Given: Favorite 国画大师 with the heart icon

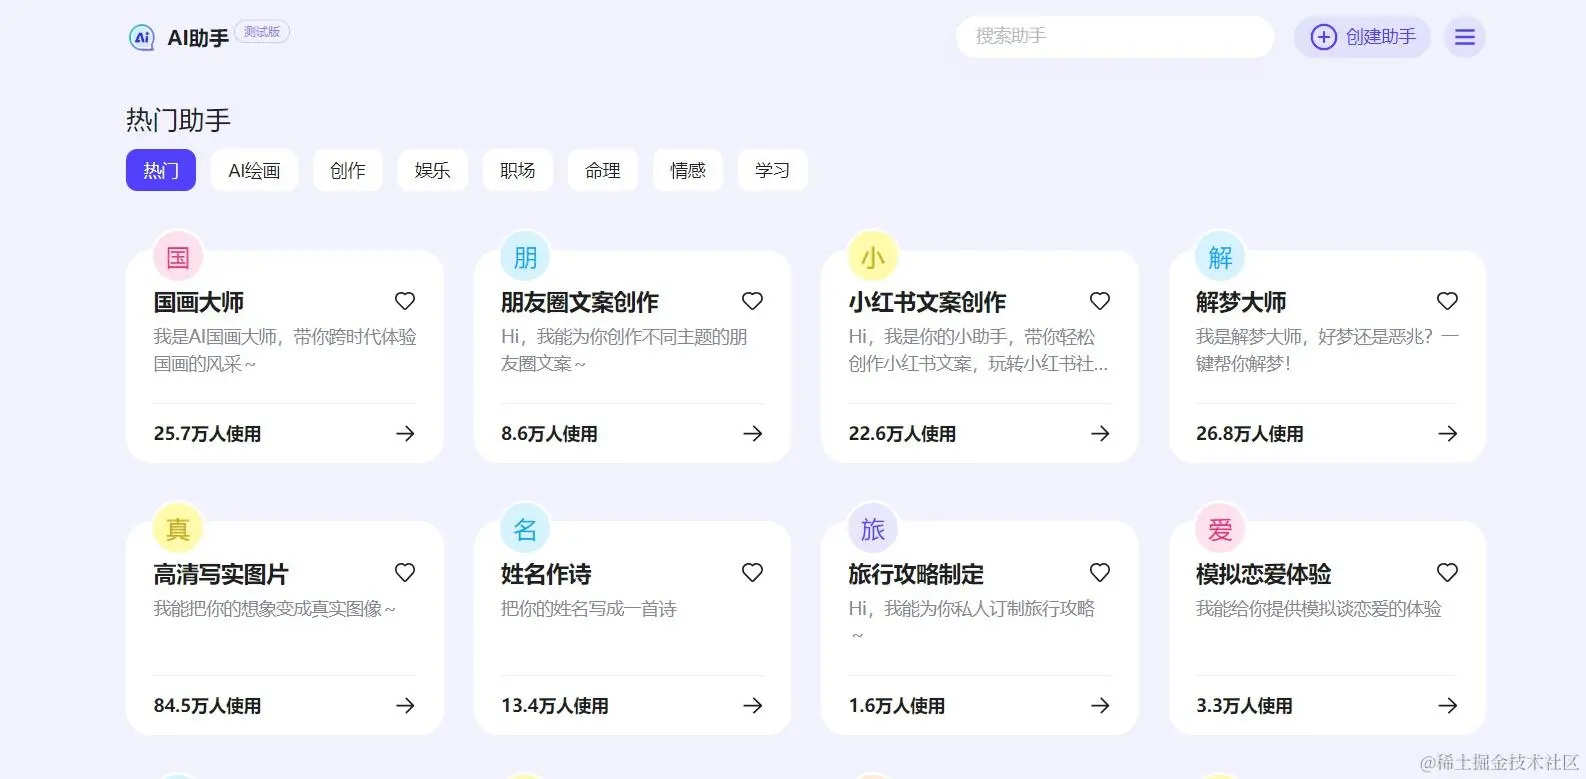Looking at the screenshot, I should pos(405,301).
